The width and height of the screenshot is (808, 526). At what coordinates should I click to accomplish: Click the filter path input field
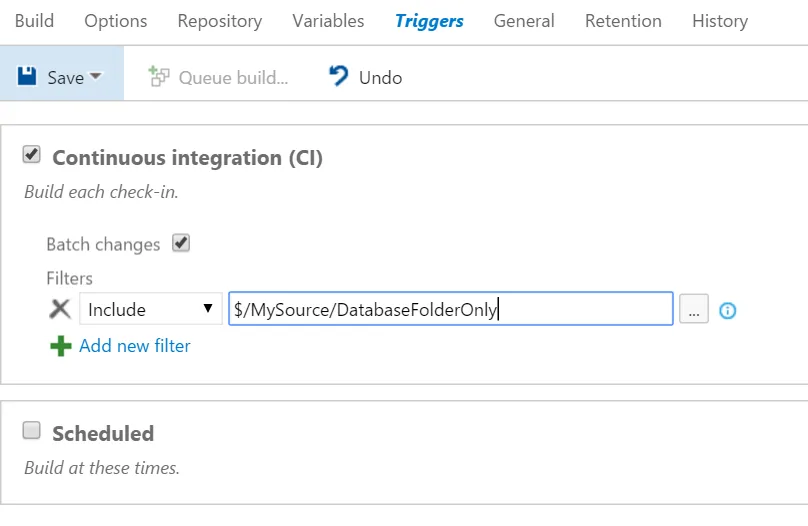tap(450, 309)
